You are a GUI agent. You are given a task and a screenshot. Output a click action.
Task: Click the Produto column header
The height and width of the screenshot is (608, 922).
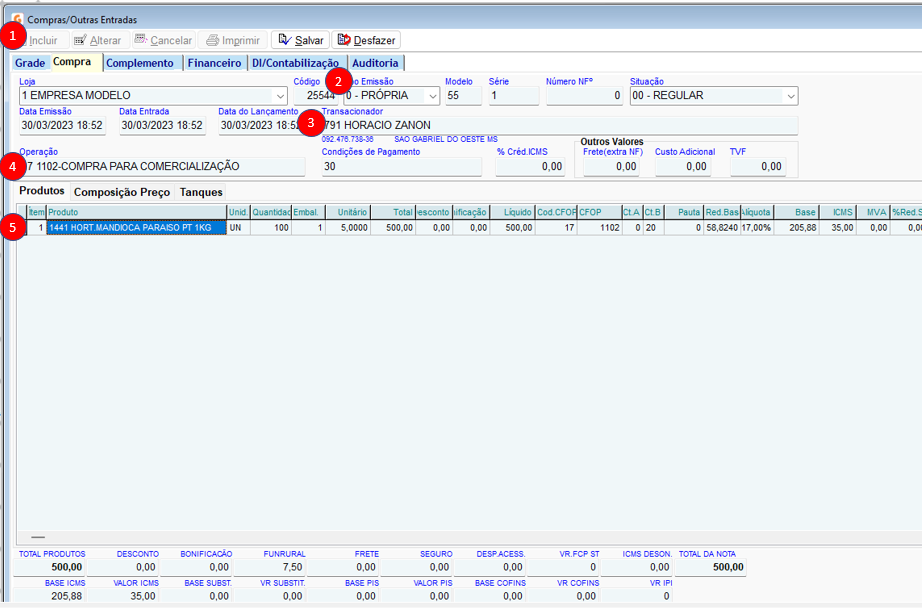coord(136,212)
